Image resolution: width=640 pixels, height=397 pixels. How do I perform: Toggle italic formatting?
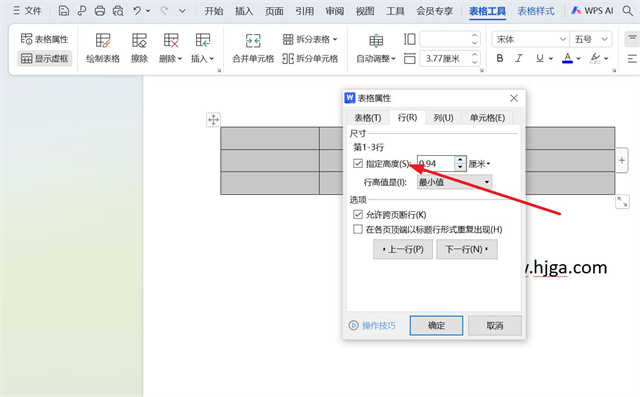(x=519, y=58)
